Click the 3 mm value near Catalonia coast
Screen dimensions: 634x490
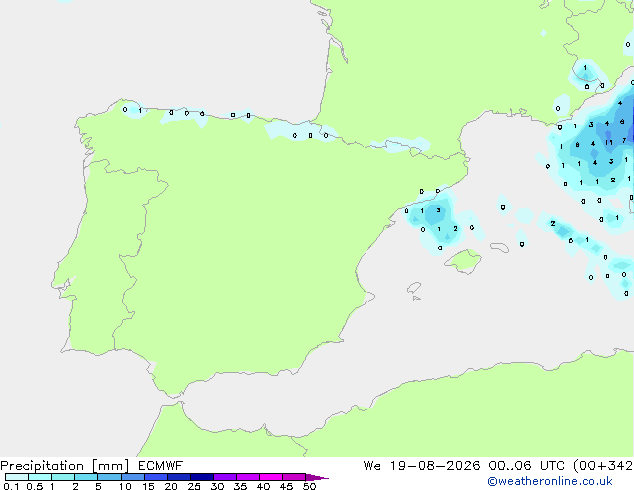click(x=438, y=210)
